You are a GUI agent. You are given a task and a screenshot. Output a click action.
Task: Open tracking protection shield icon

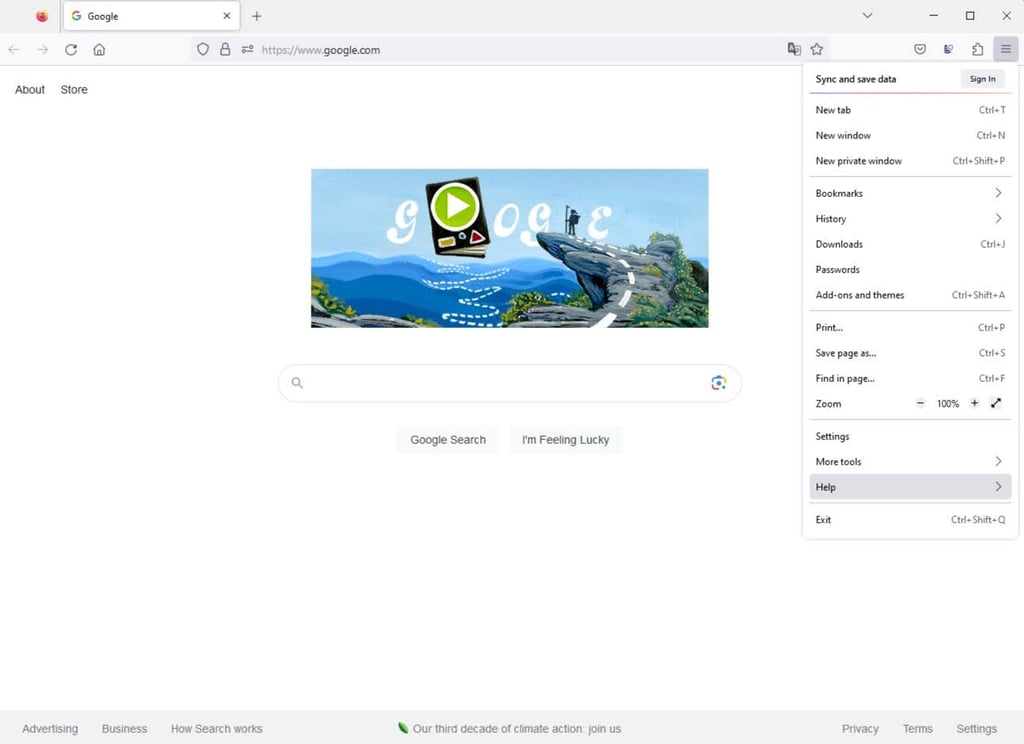(x=203, y=50)
